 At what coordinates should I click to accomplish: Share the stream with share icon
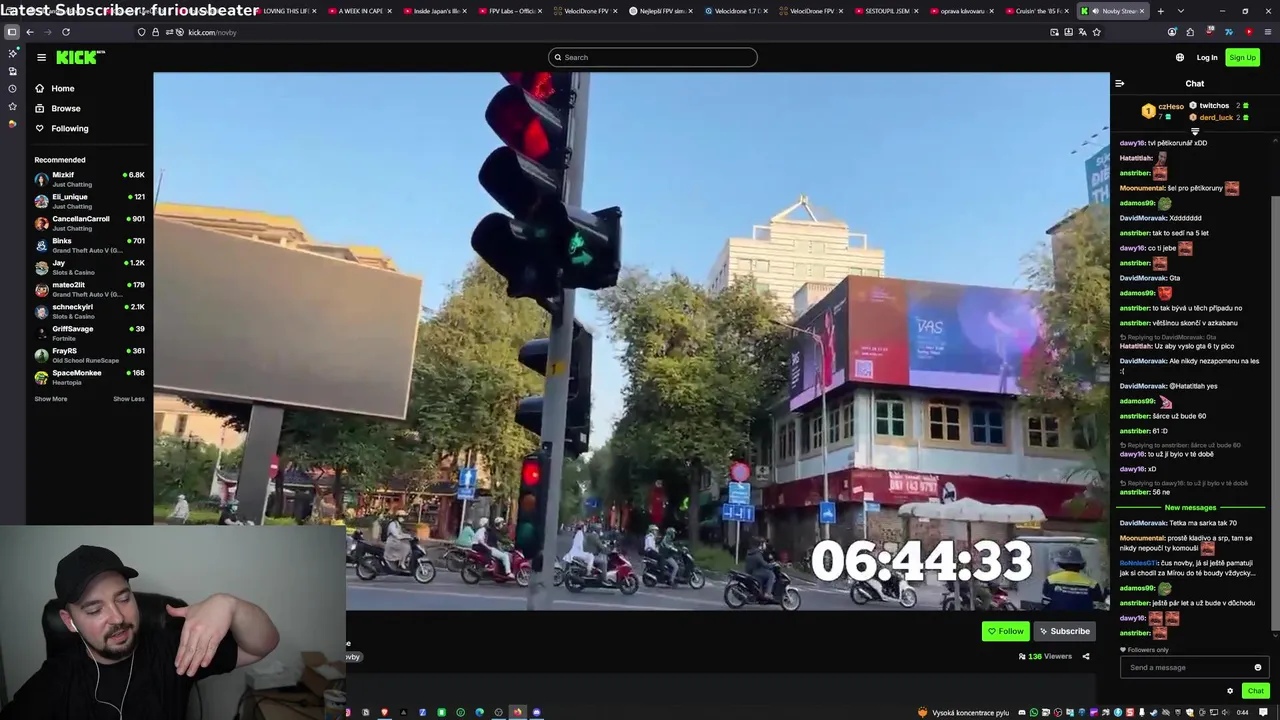click(x=1086, y=657)
